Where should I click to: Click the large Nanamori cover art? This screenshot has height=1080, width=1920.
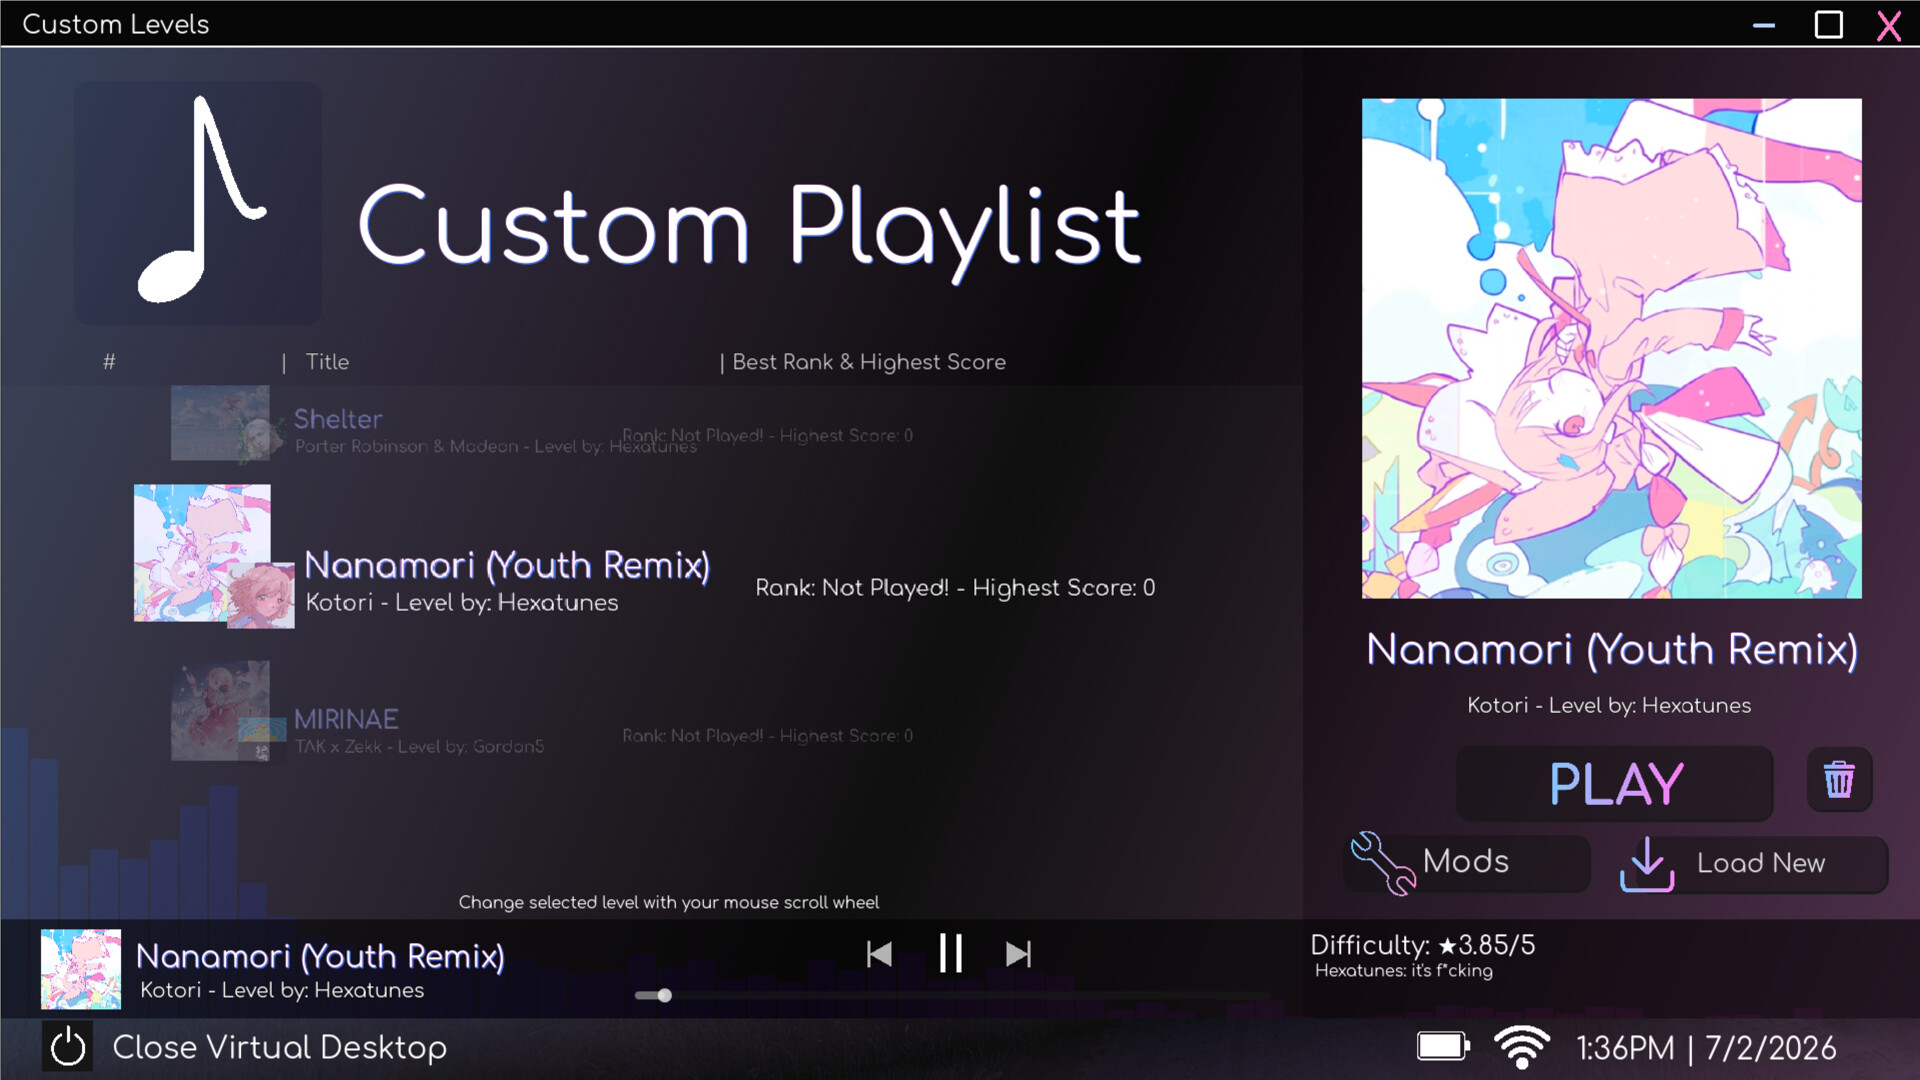coord(1611,348)
